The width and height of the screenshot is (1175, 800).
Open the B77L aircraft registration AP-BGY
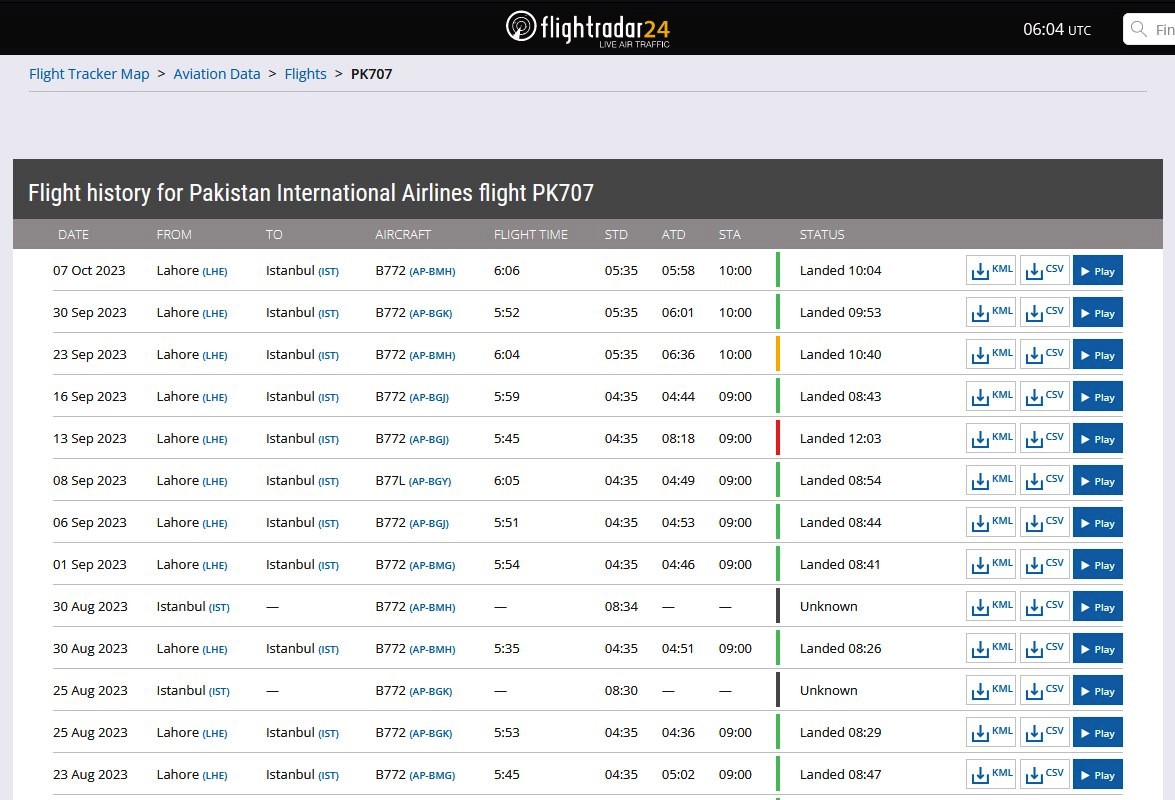pyautogui.click(x=431, y=481)
